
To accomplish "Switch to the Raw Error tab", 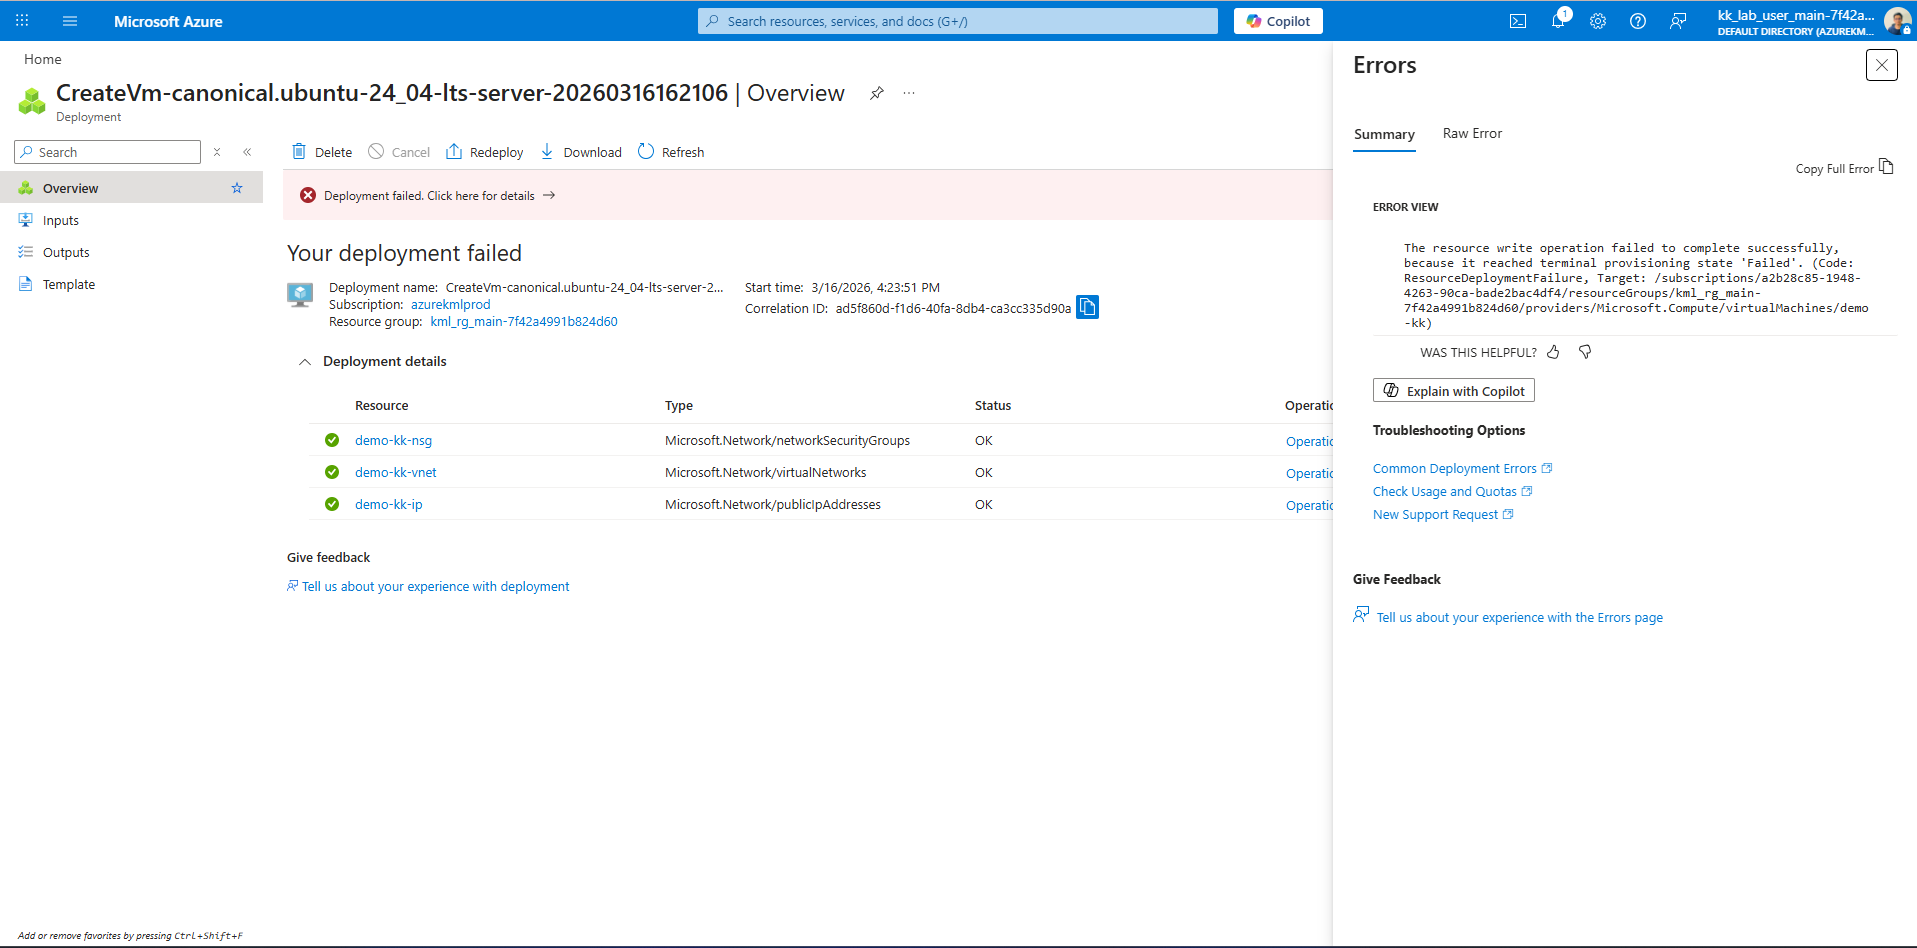I will tap(1472, 134).
